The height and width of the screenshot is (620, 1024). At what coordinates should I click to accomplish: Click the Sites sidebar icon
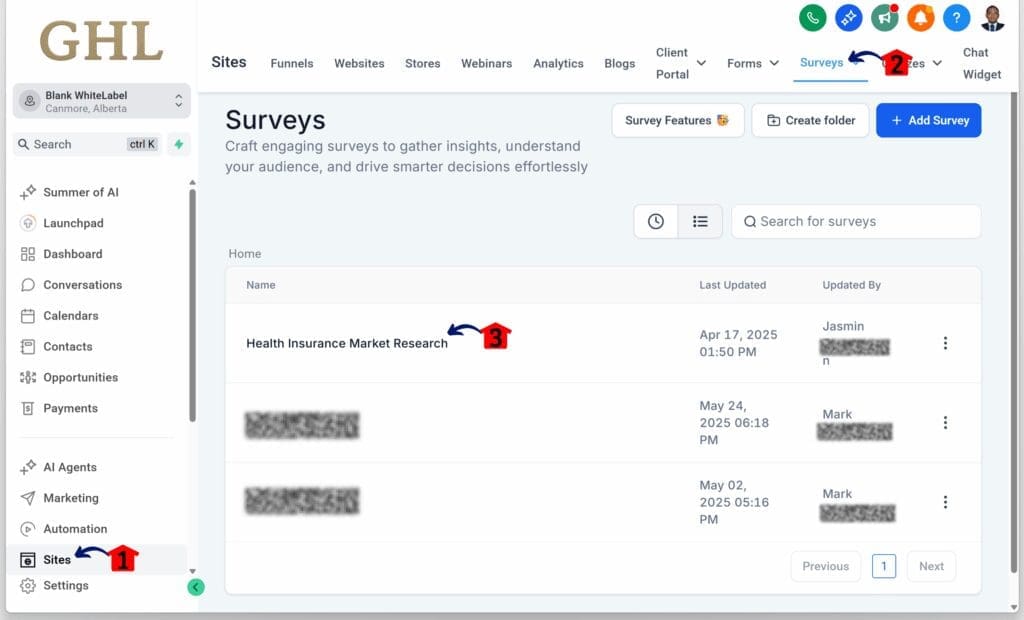tap(27, 560)
